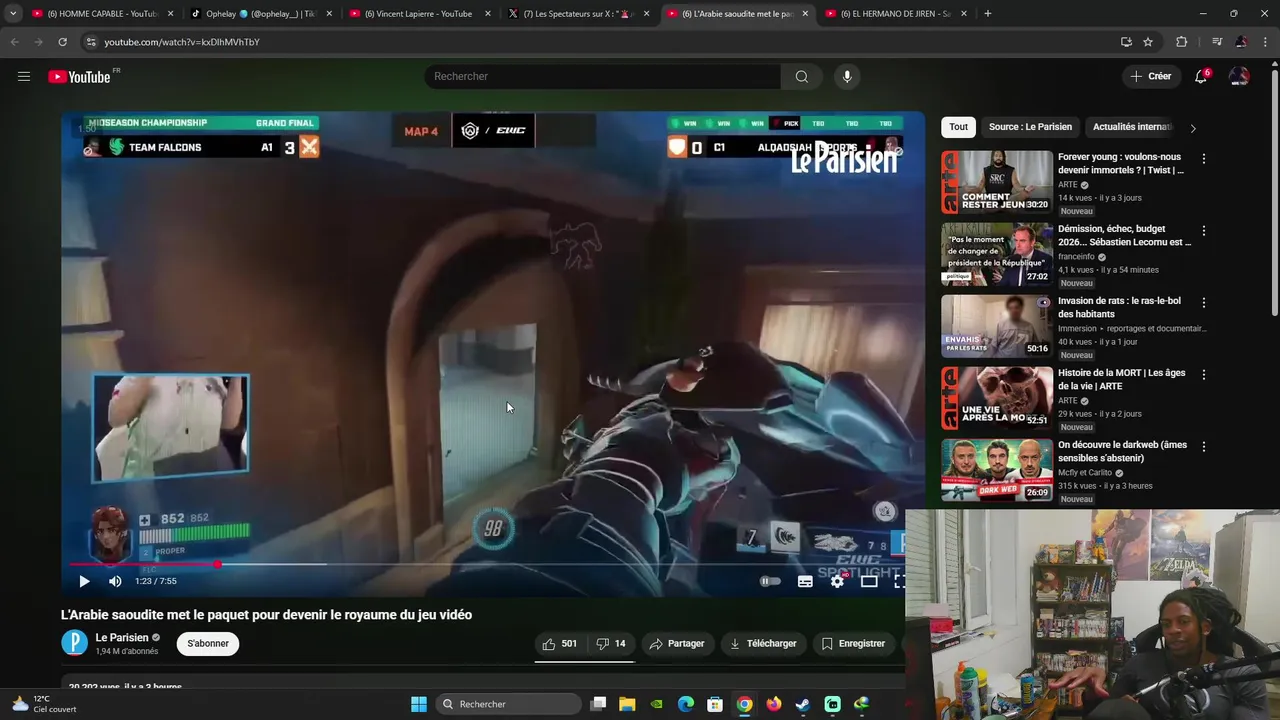1280x720 pixels.
Task: Open the Windows Start menu
Action: 419,704
